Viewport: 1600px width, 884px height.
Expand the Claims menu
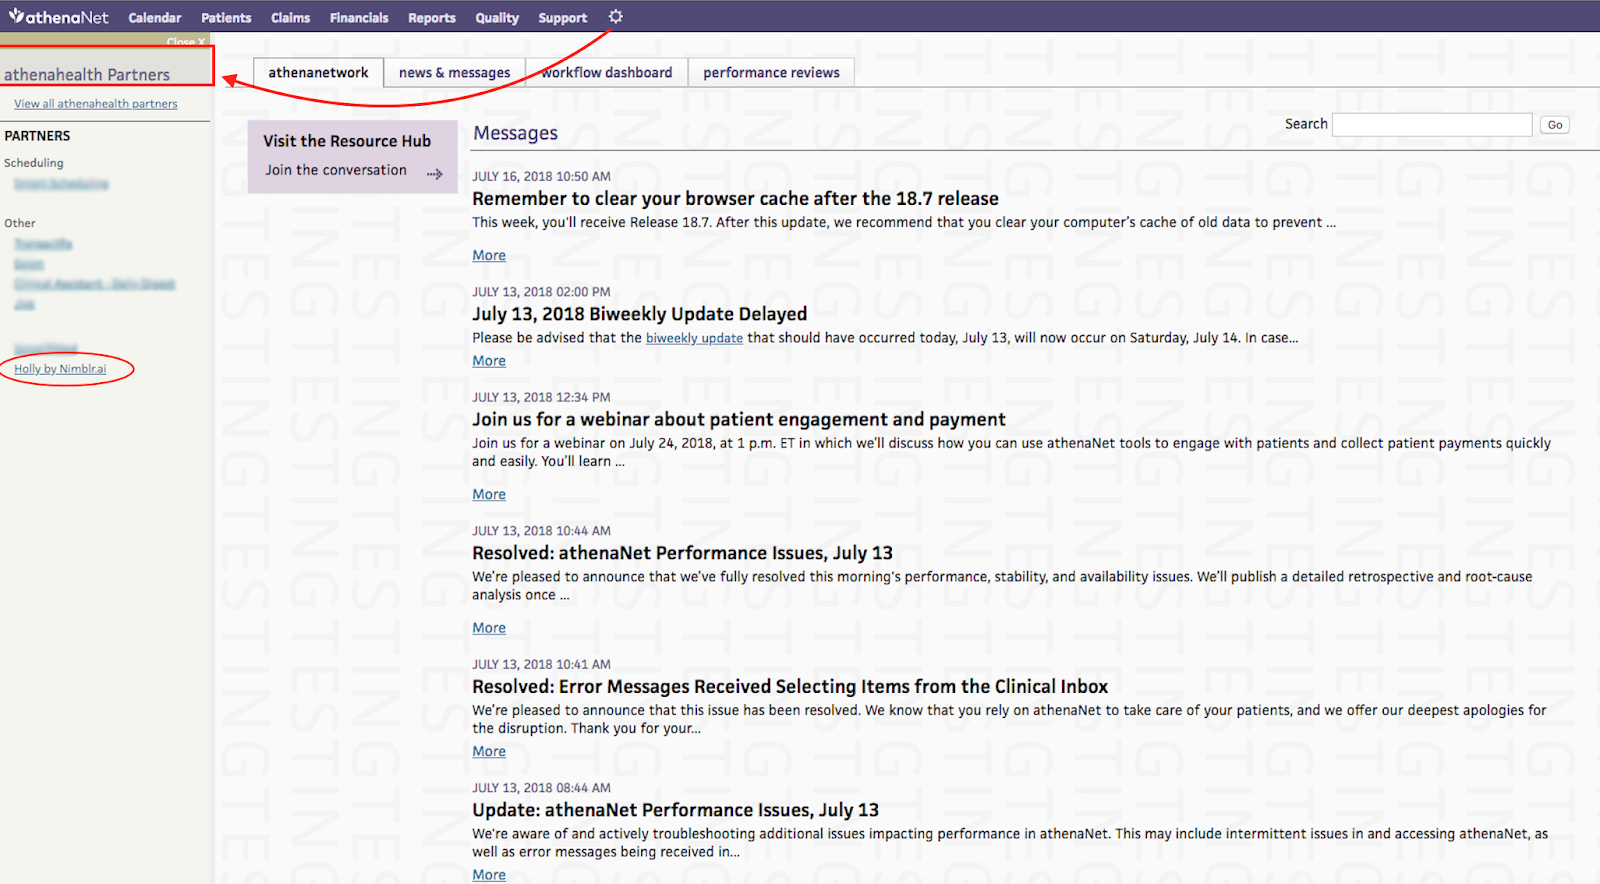(290, 18)
